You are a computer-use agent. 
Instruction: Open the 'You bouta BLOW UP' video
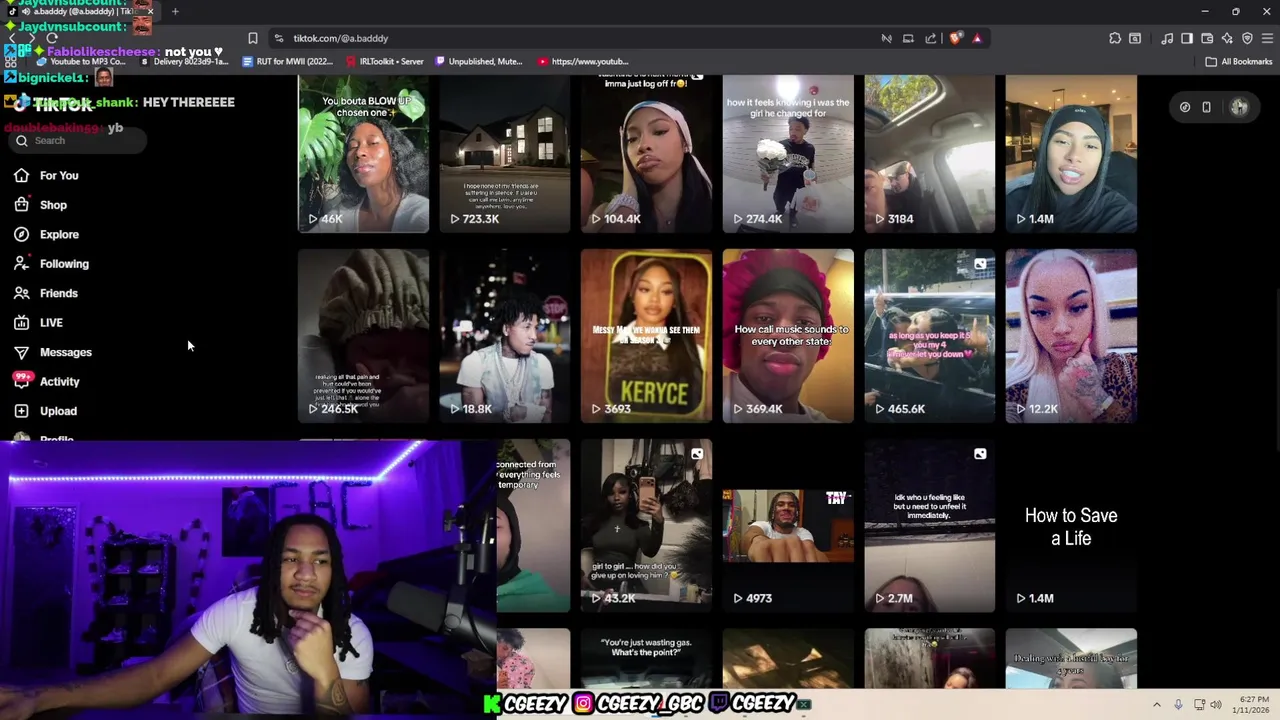point(363,154)
